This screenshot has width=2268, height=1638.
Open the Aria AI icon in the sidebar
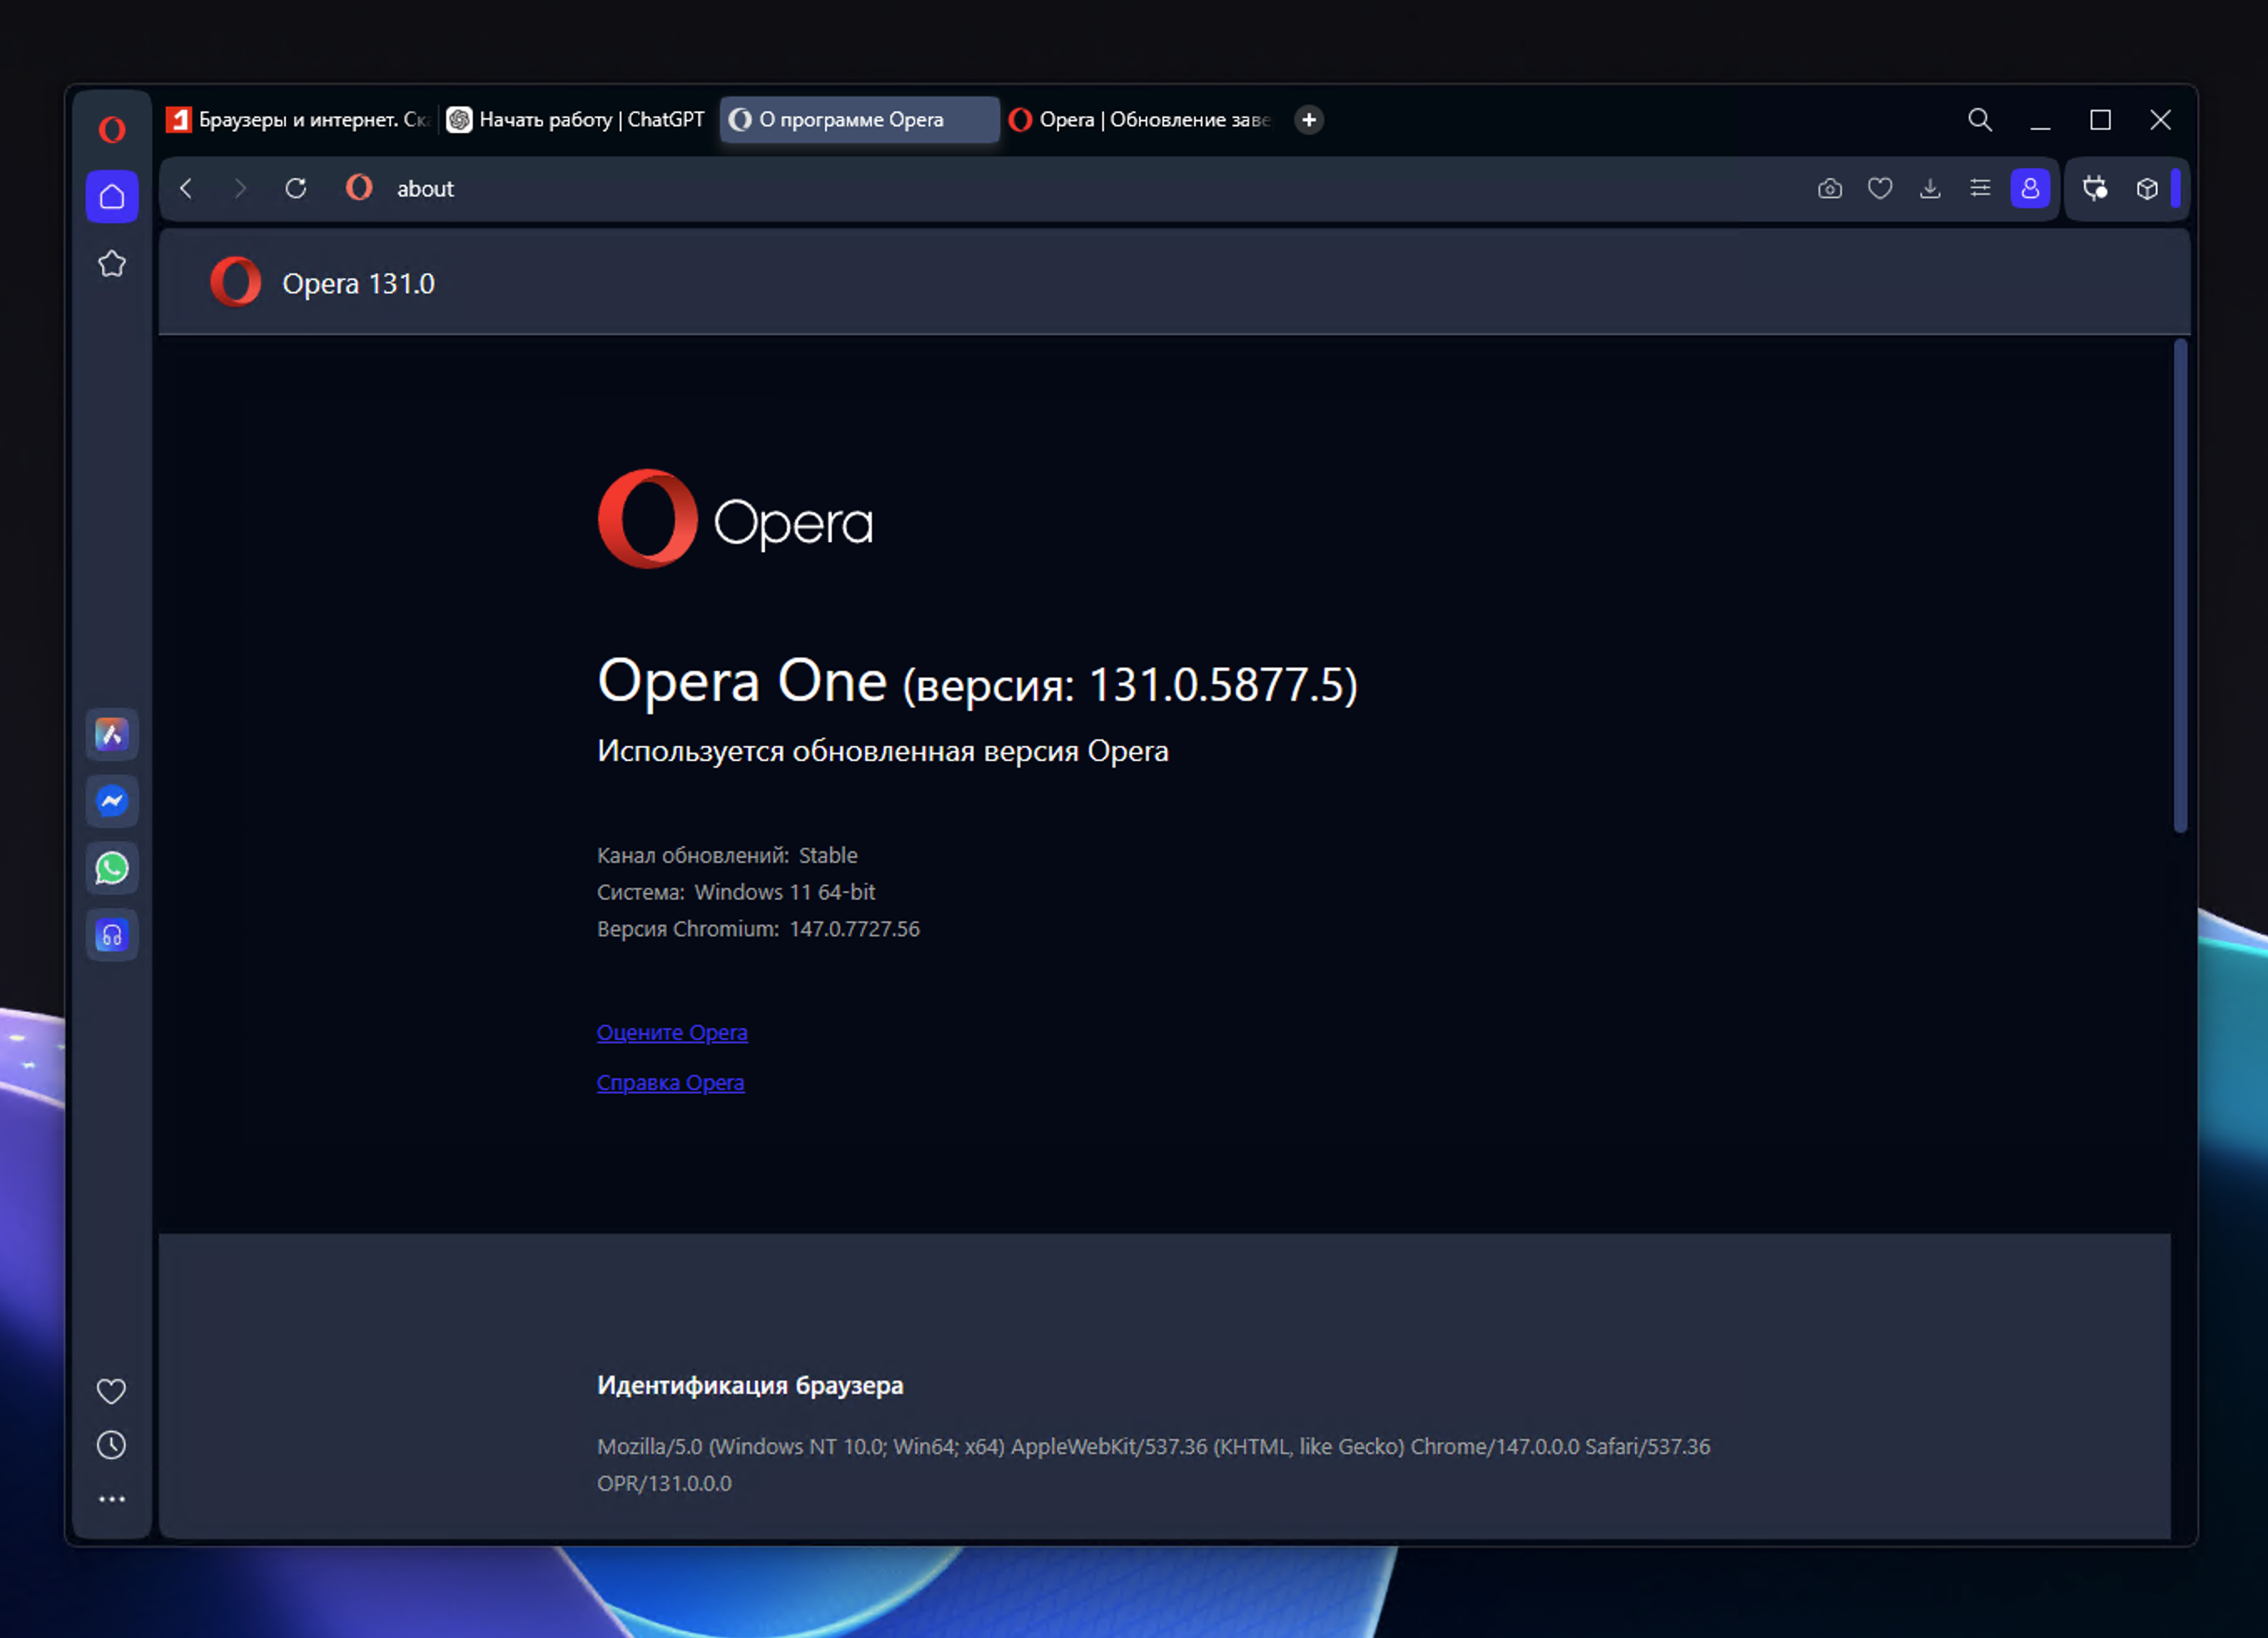(112, 735)
